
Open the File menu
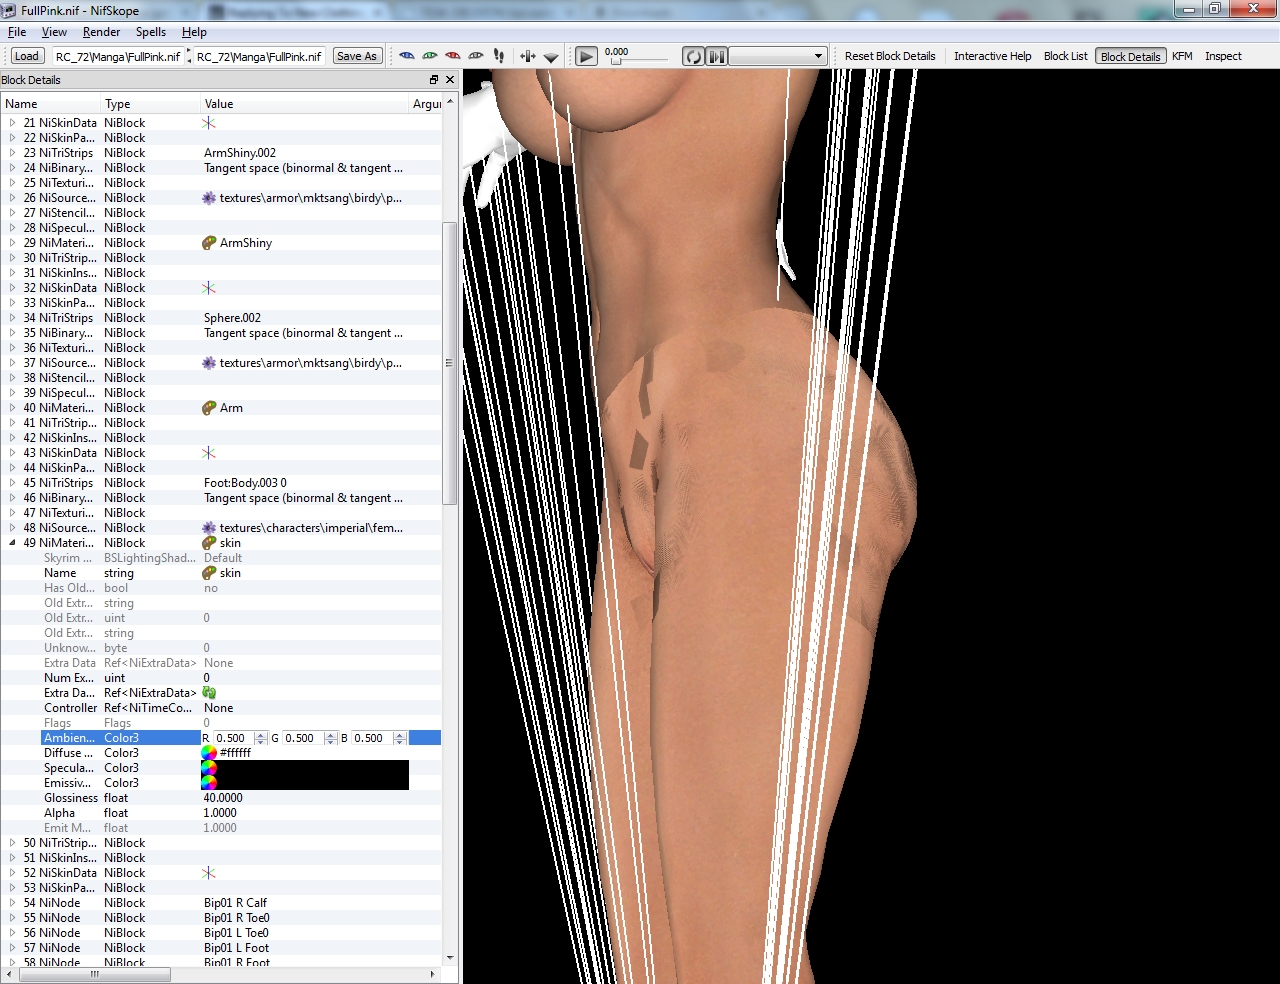click(x=17, y=32)
